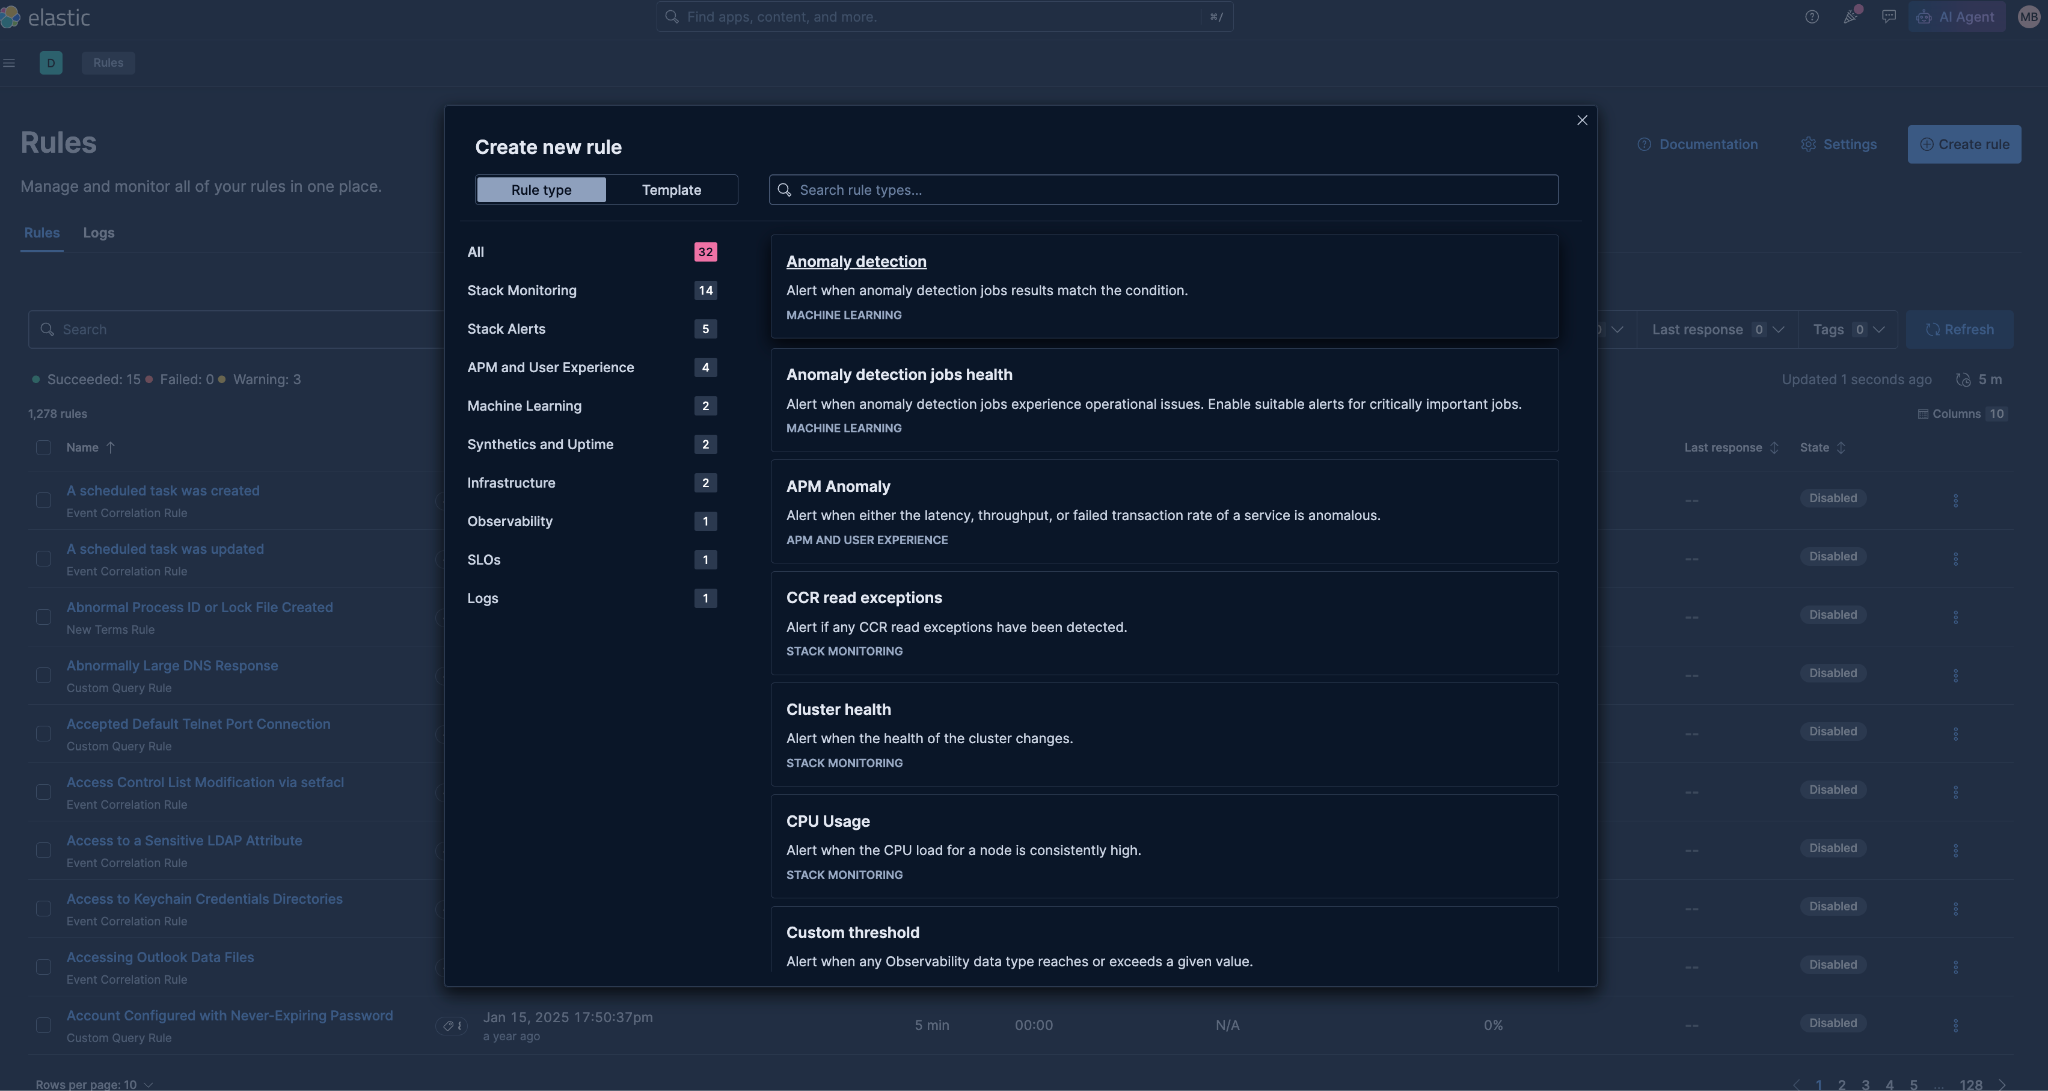Open the Elastic logo home link
The height and width of the screenshot is (1091, 2048).
click(x=46, y=17)
